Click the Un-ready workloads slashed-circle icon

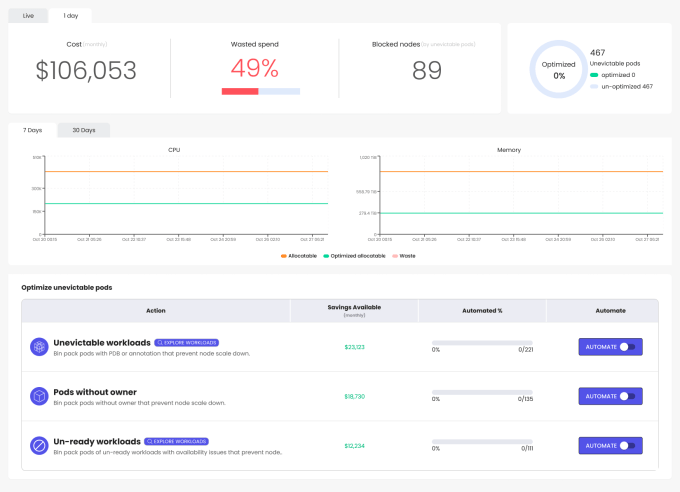pos(39,445)
